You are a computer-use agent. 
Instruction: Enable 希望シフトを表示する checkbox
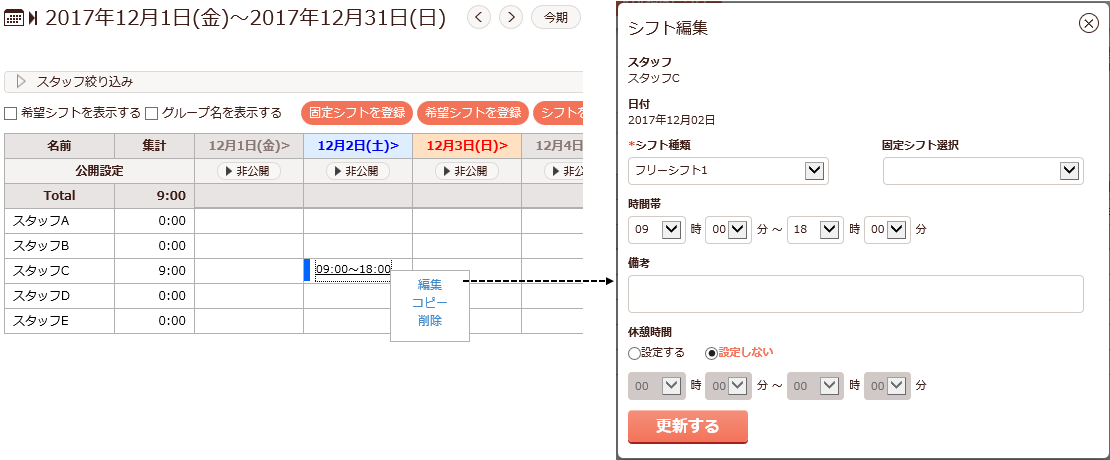click(11, 113)
